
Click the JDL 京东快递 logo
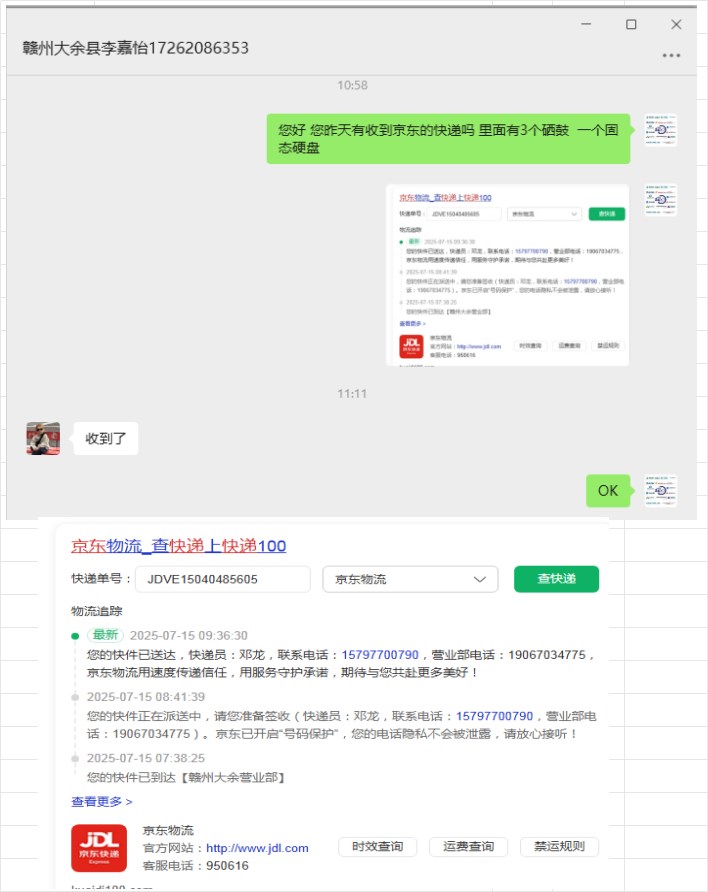pyautogui.click(x=99, y=848)
